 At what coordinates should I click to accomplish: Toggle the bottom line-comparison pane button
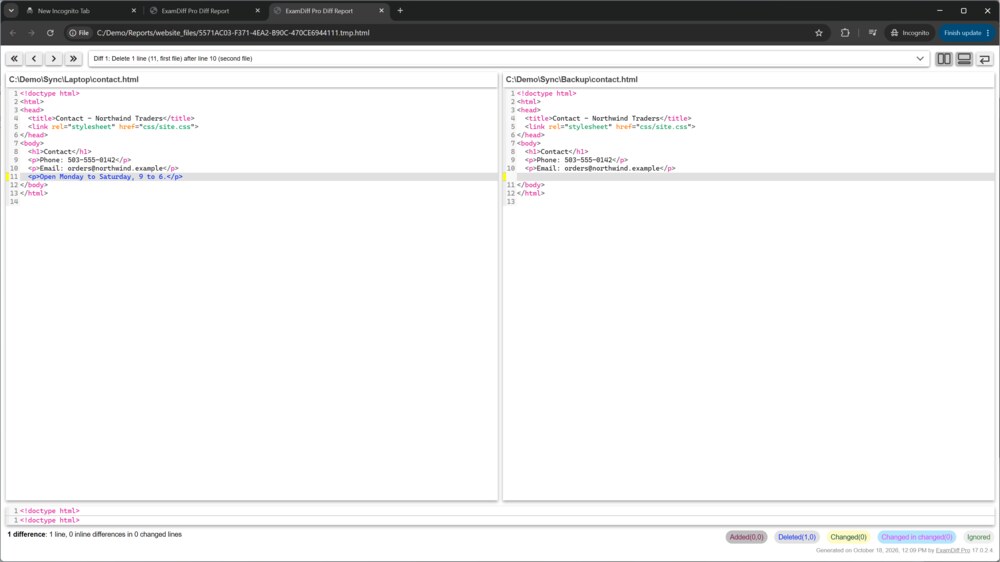(964, 59)
